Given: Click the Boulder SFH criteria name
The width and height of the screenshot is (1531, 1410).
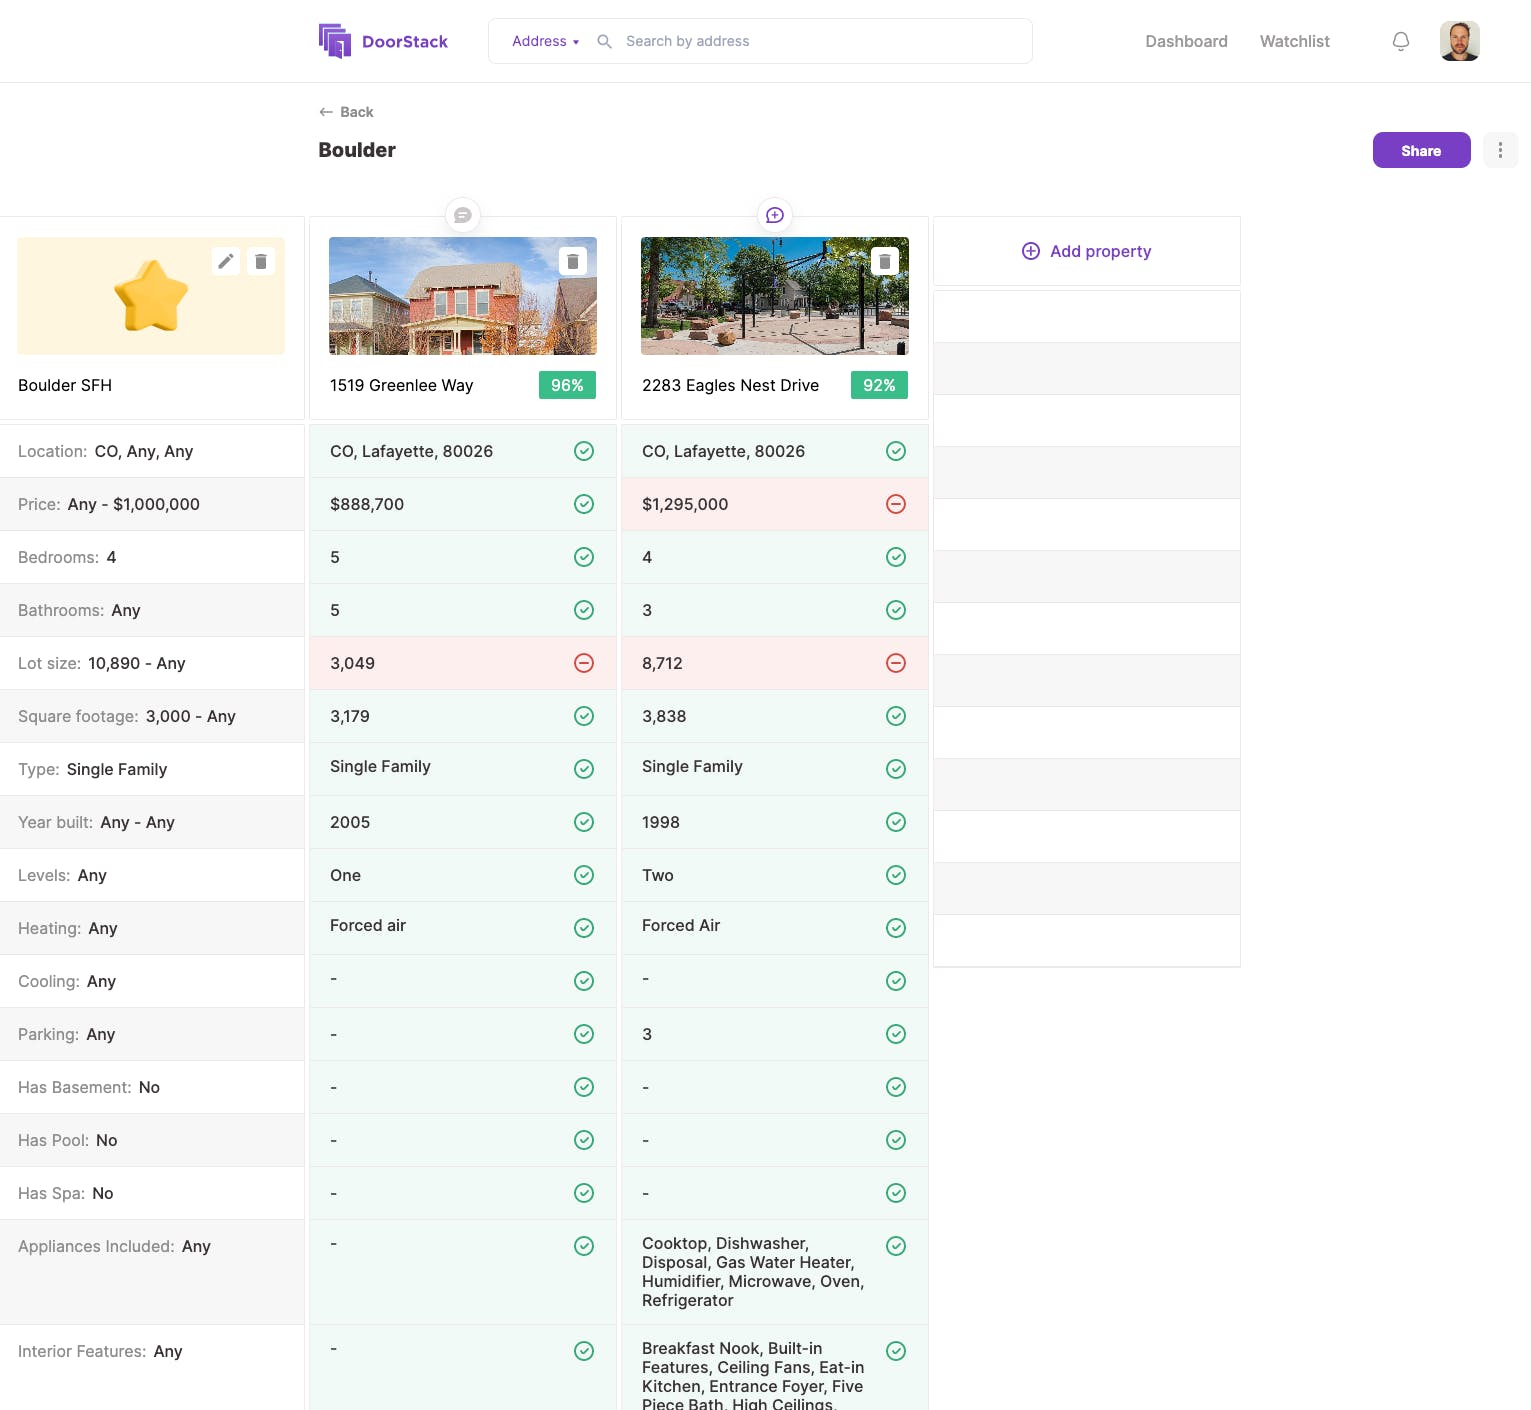Looking at the screenshot, I should tap(65, 385).
